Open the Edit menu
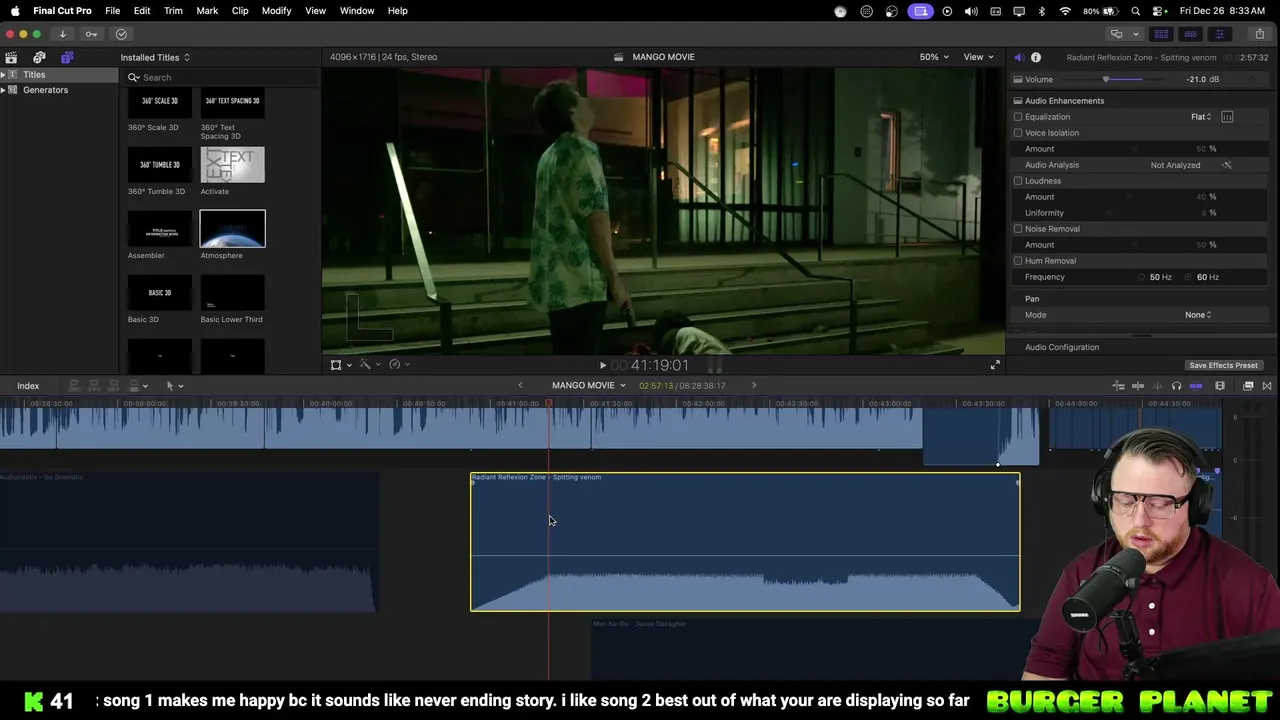Image resolution: width=1280 pixels, height=720 pixels. 142,11
